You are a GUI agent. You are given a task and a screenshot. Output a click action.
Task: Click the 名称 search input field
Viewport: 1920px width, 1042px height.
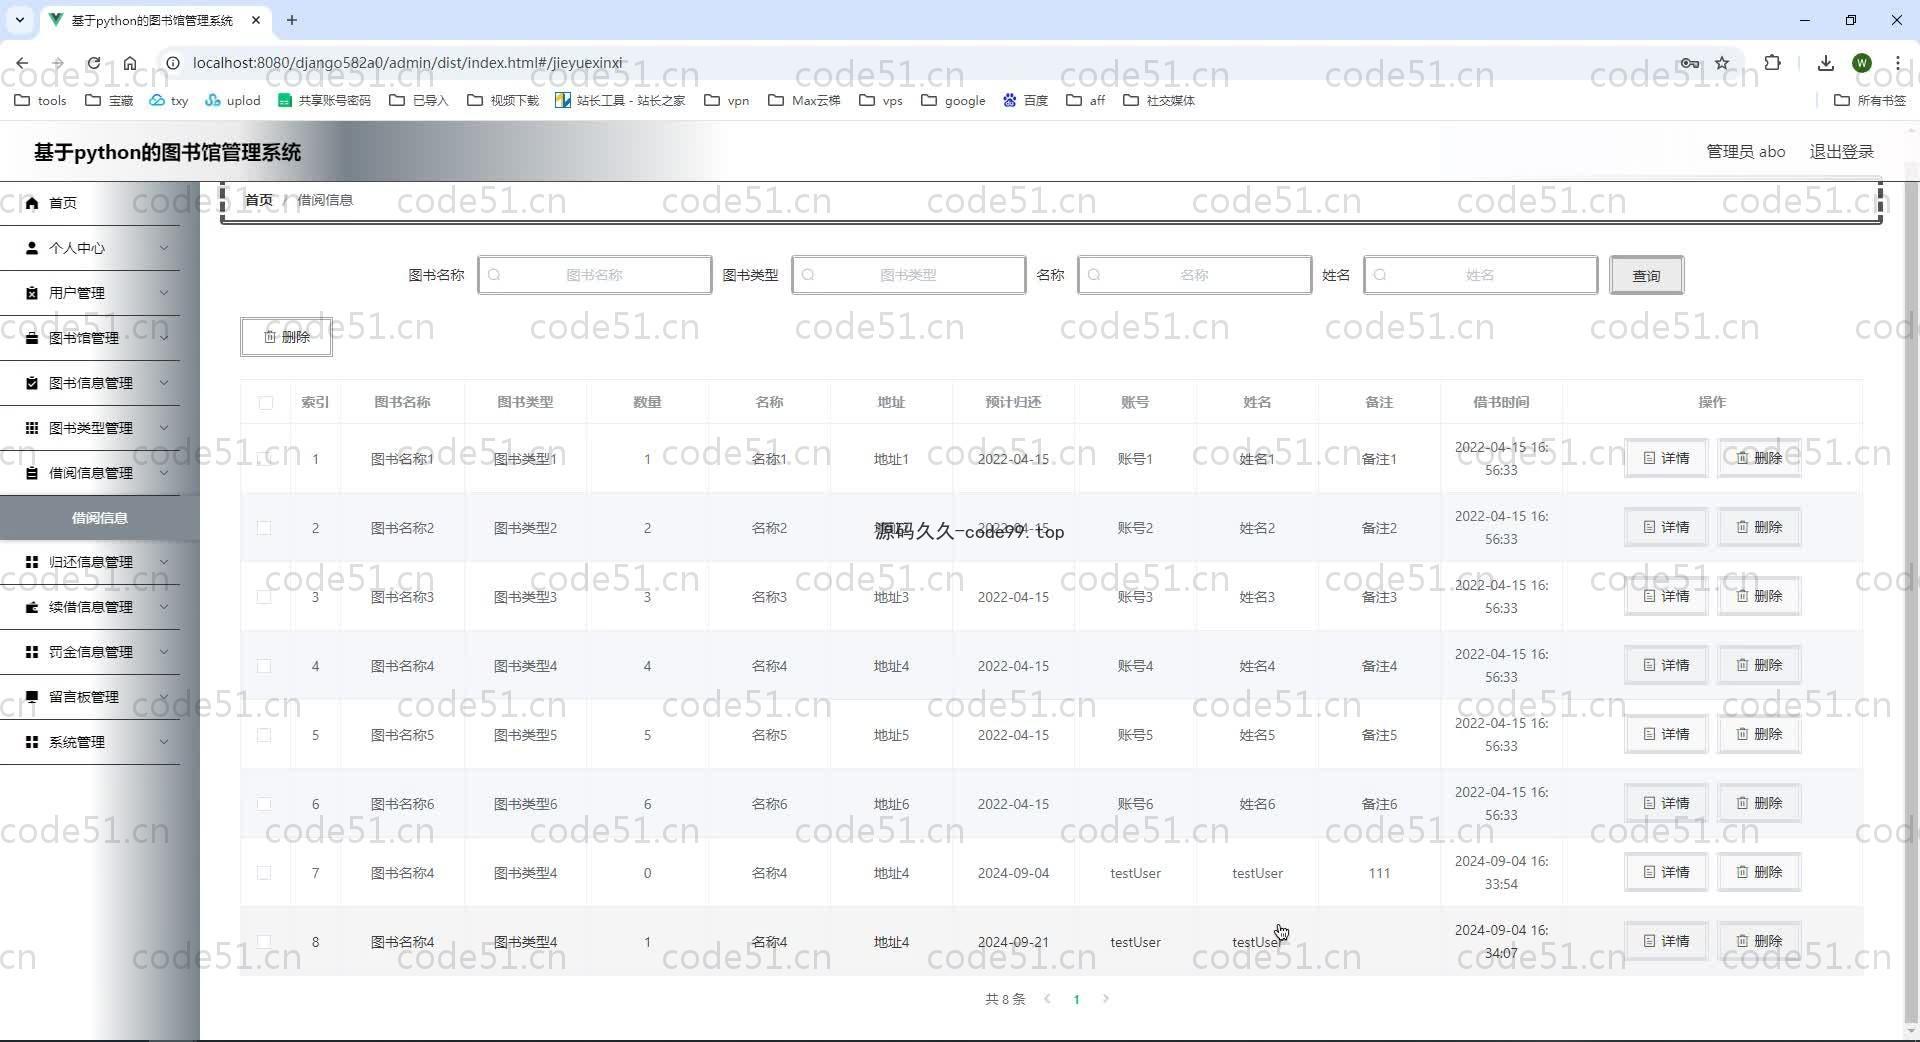coord(1194,275)
